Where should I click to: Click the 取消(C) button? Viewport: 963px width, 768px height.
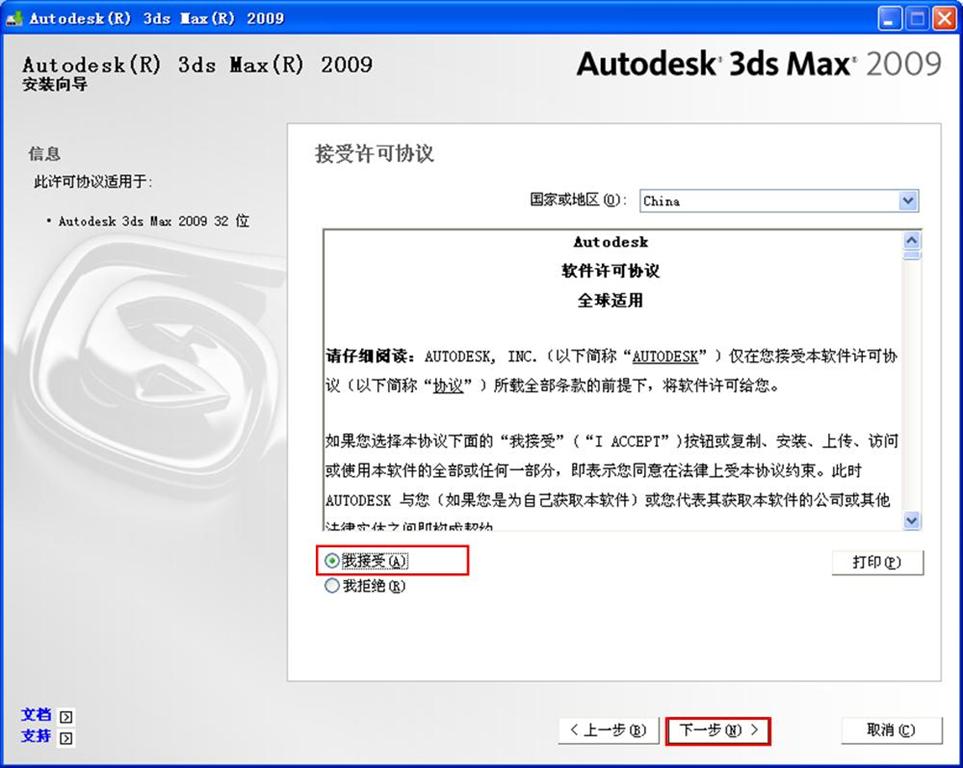click(x=891, y=731)
